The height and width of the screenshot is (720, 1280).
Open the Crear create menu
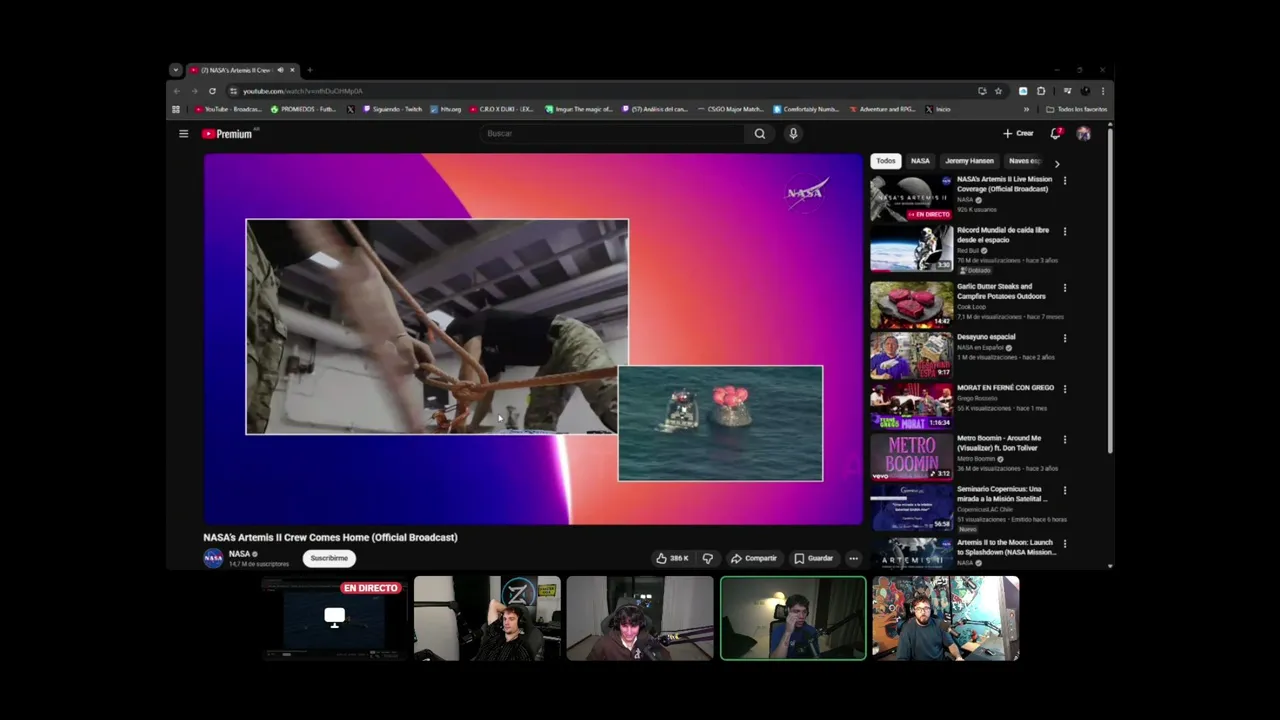pos(1019,133)
